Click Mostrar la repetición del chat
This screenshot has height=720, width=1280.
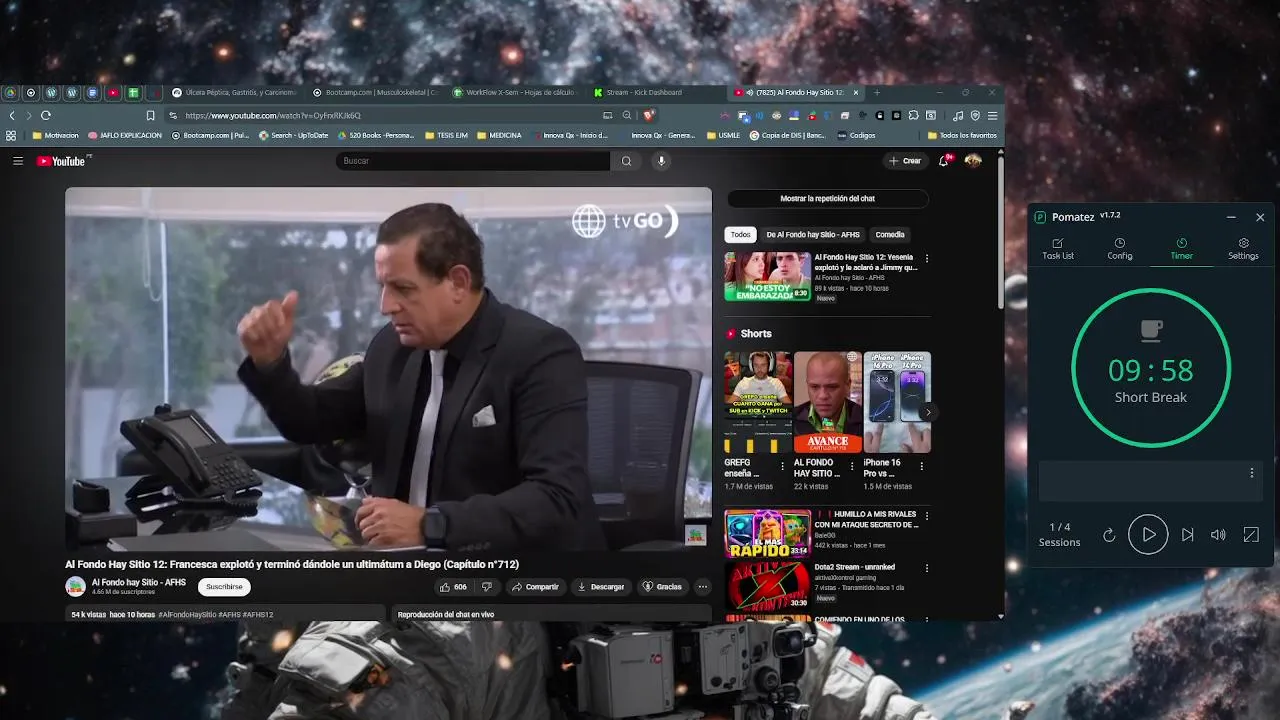point(827,199)
